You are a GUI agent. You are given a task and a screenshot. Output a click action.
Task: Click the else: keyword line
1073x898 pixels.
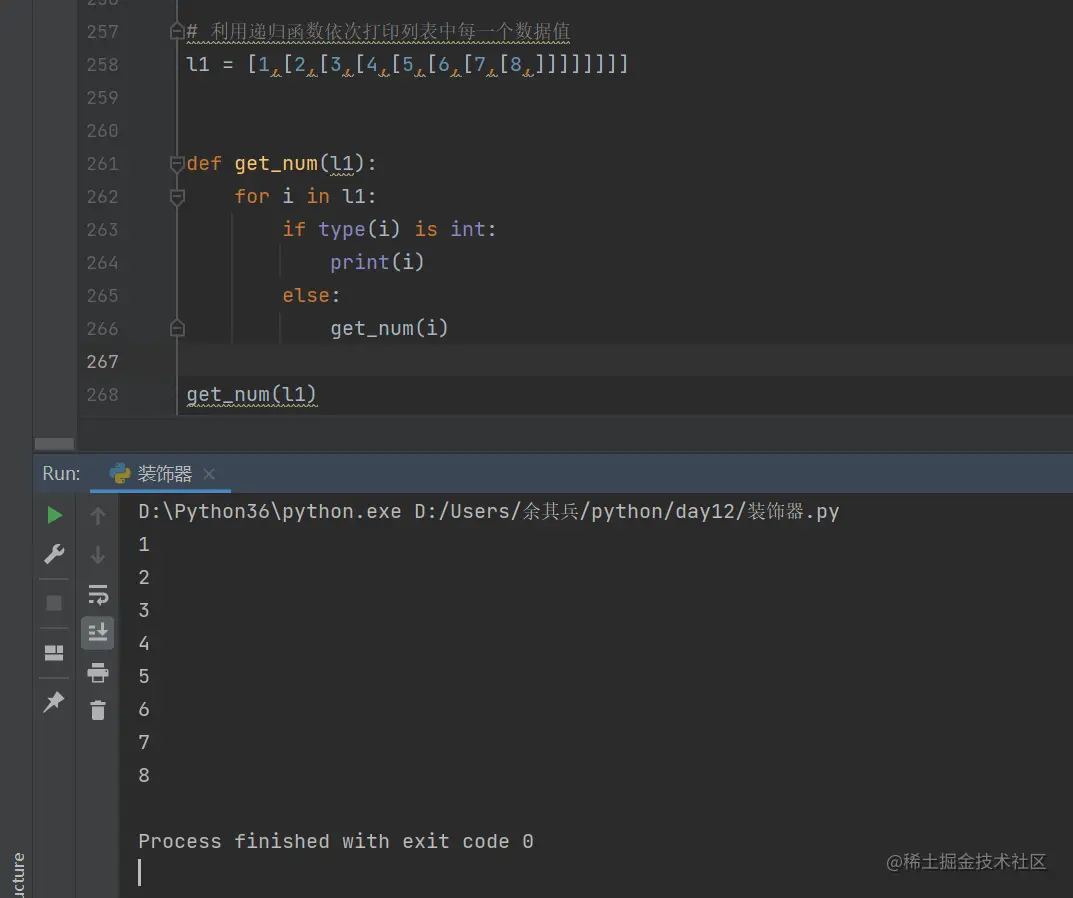[x=311, y=295]
